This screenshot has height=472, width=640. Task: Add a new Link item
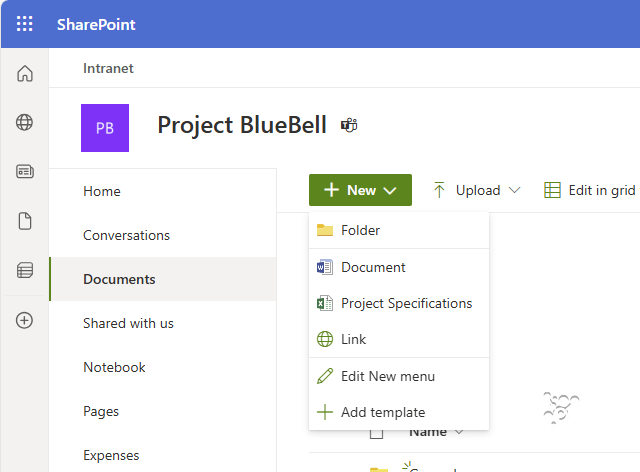(x=399, y=339)
